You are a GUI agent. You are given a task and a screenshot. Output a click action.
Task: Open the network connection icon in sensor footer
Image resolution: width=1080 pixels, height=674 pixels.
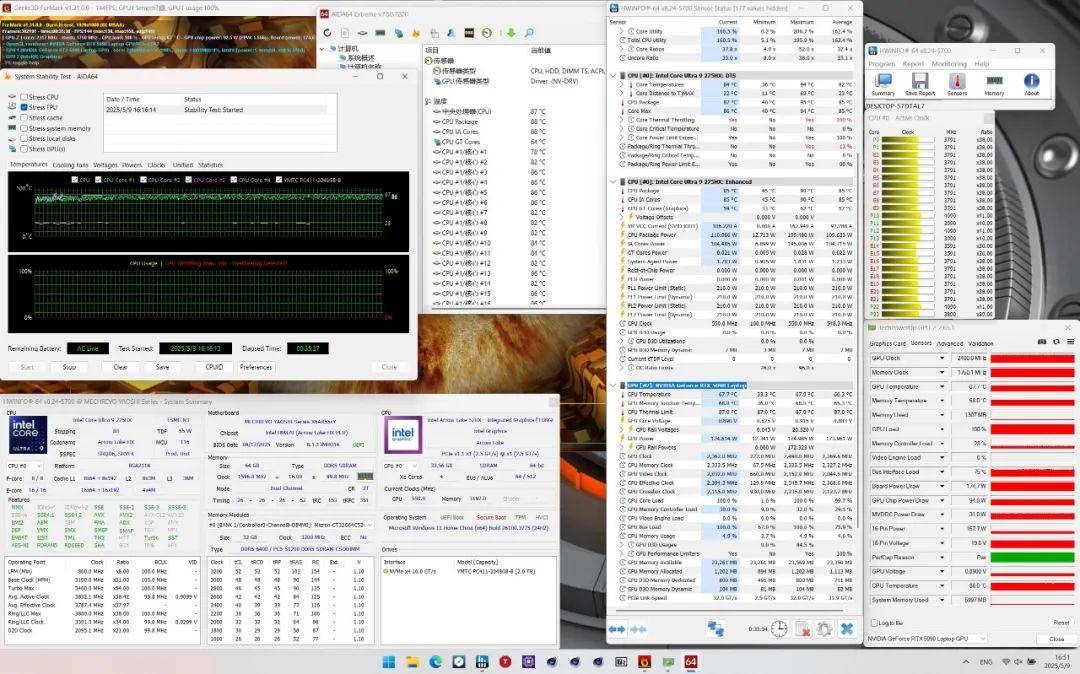tap(716, 629)
